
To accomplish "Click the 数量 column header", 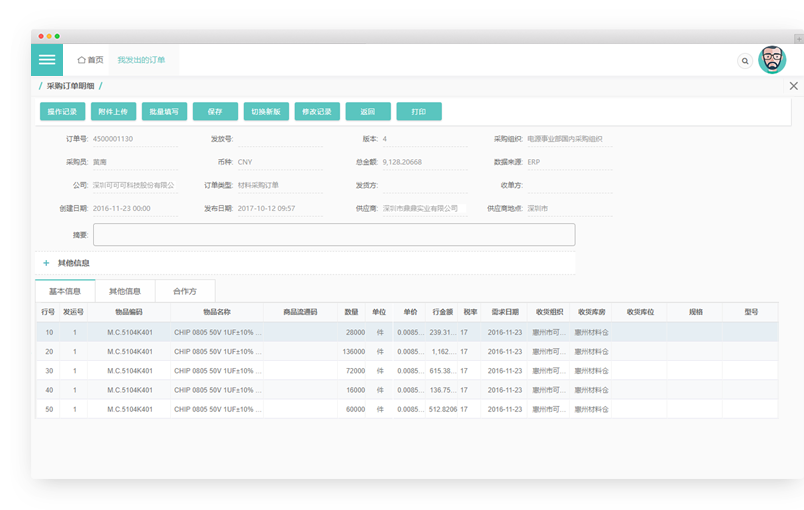I will click(352, 312).
